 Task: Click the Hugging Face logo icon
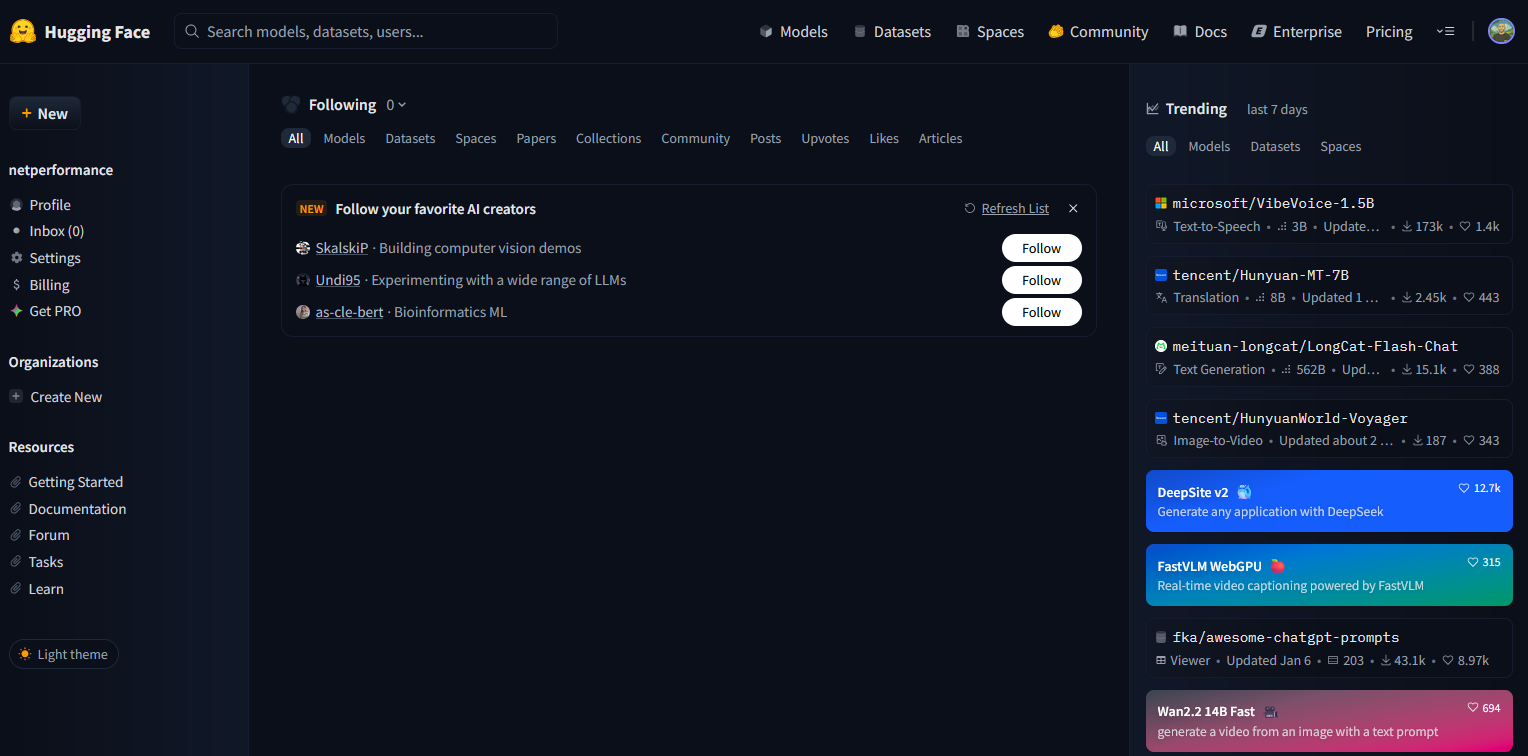(x=23, y=32)
